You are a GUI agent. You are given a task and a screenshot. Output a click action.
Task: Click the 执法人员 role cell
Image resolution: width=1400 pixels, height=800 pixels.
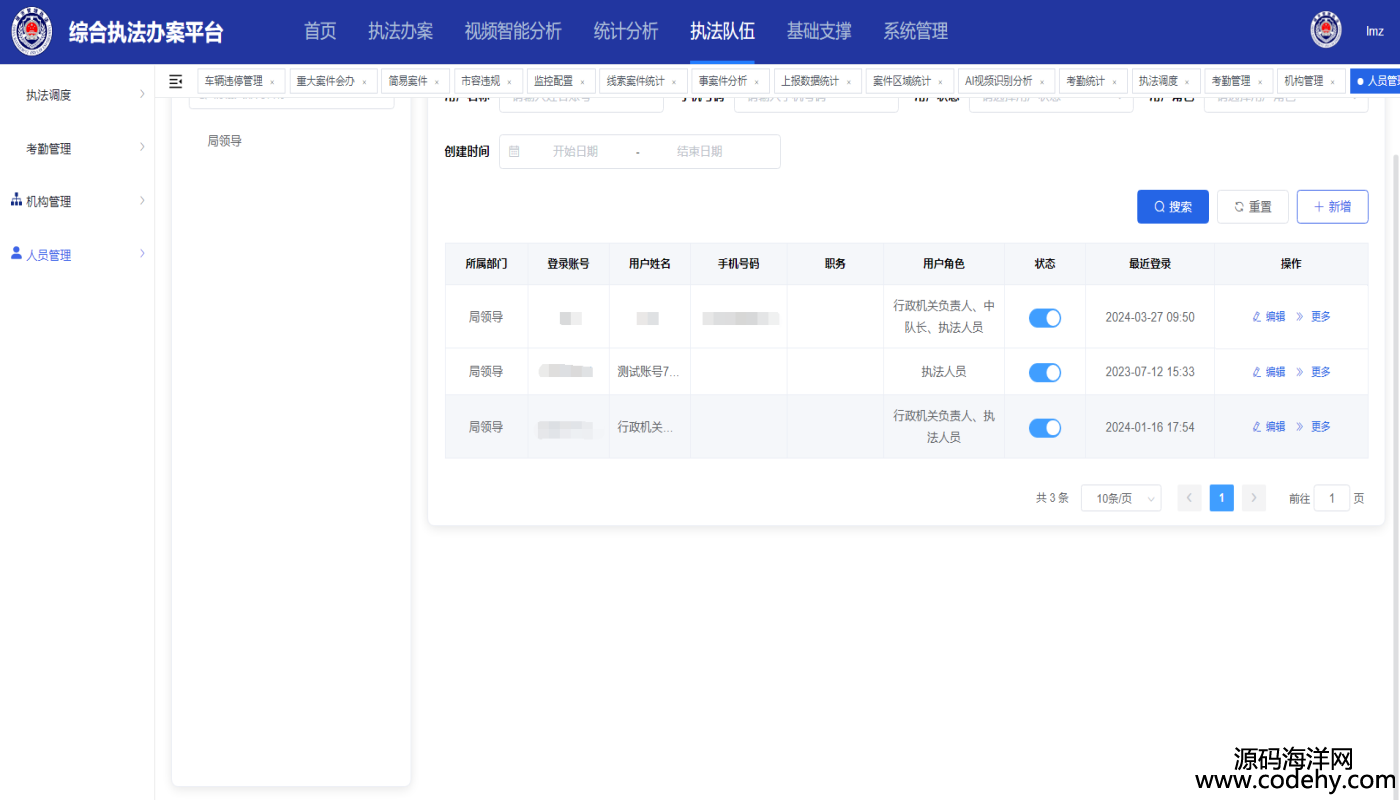tap(944, 372)
